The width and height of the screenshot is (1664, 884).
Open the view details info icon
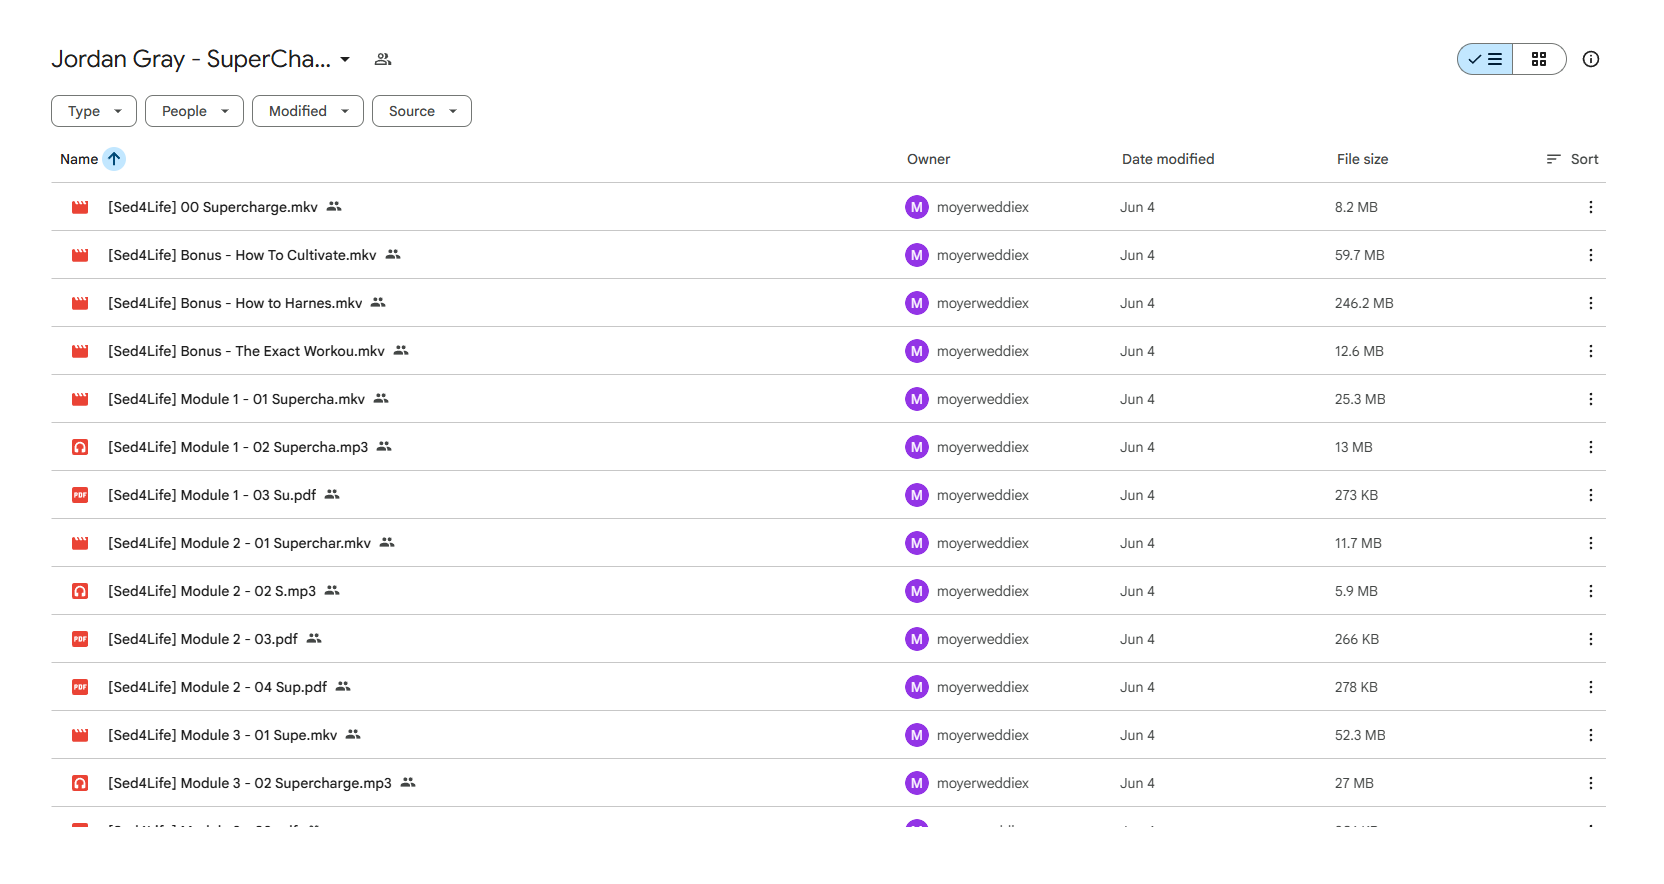pos(1591,59)
